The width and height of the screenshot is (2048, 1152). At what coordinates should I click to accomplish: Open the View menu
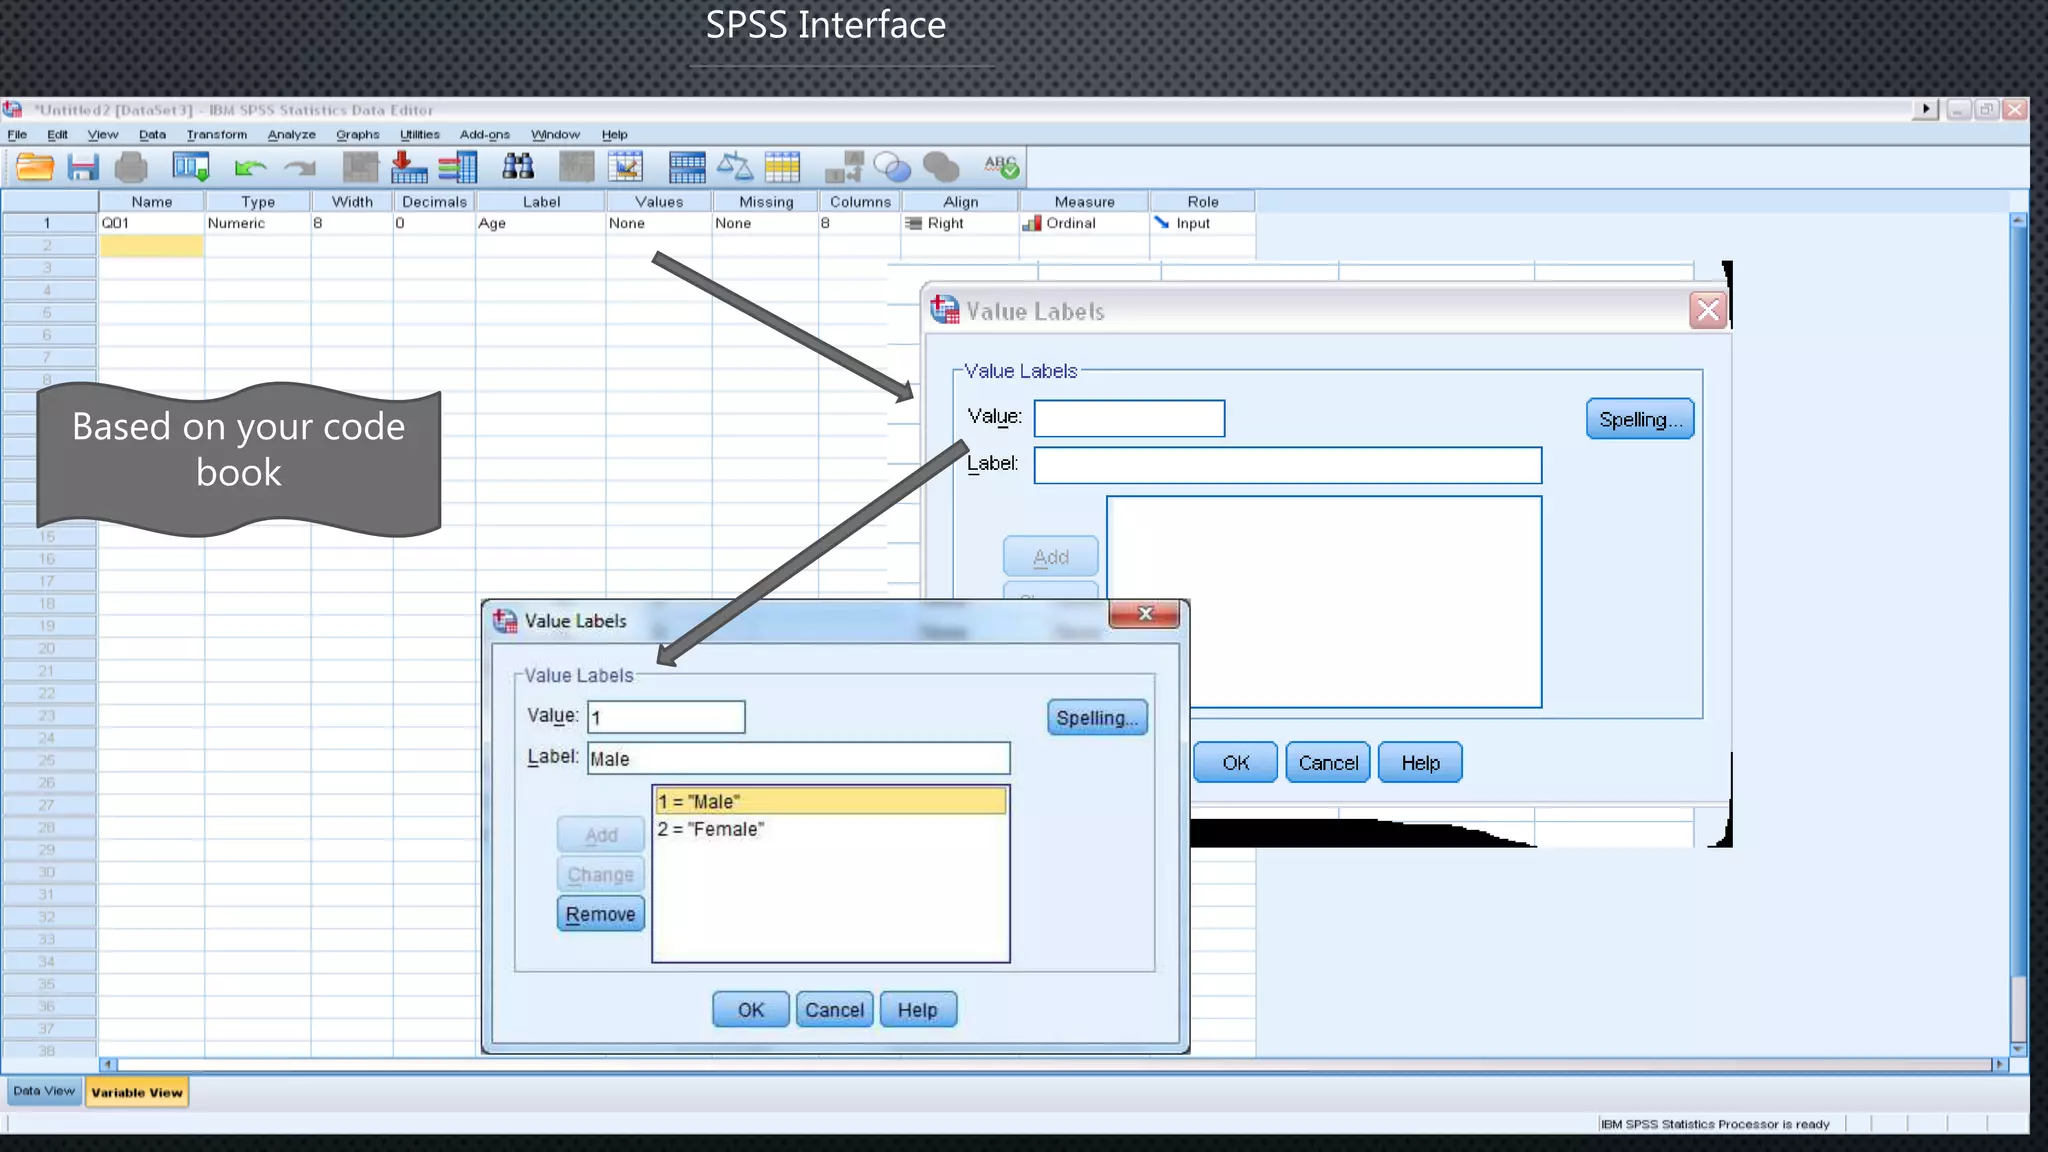point(102,135)
